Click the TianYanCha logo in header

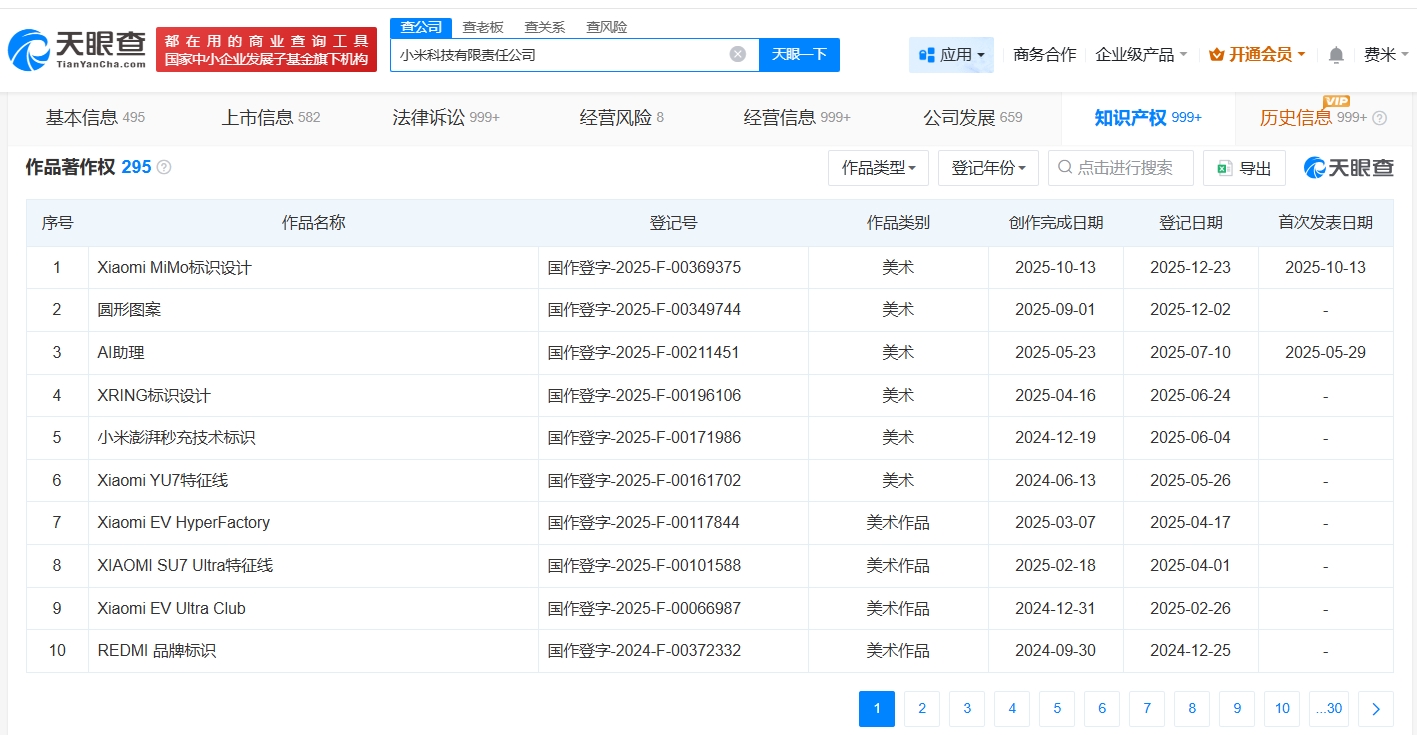tap(76, 50)
